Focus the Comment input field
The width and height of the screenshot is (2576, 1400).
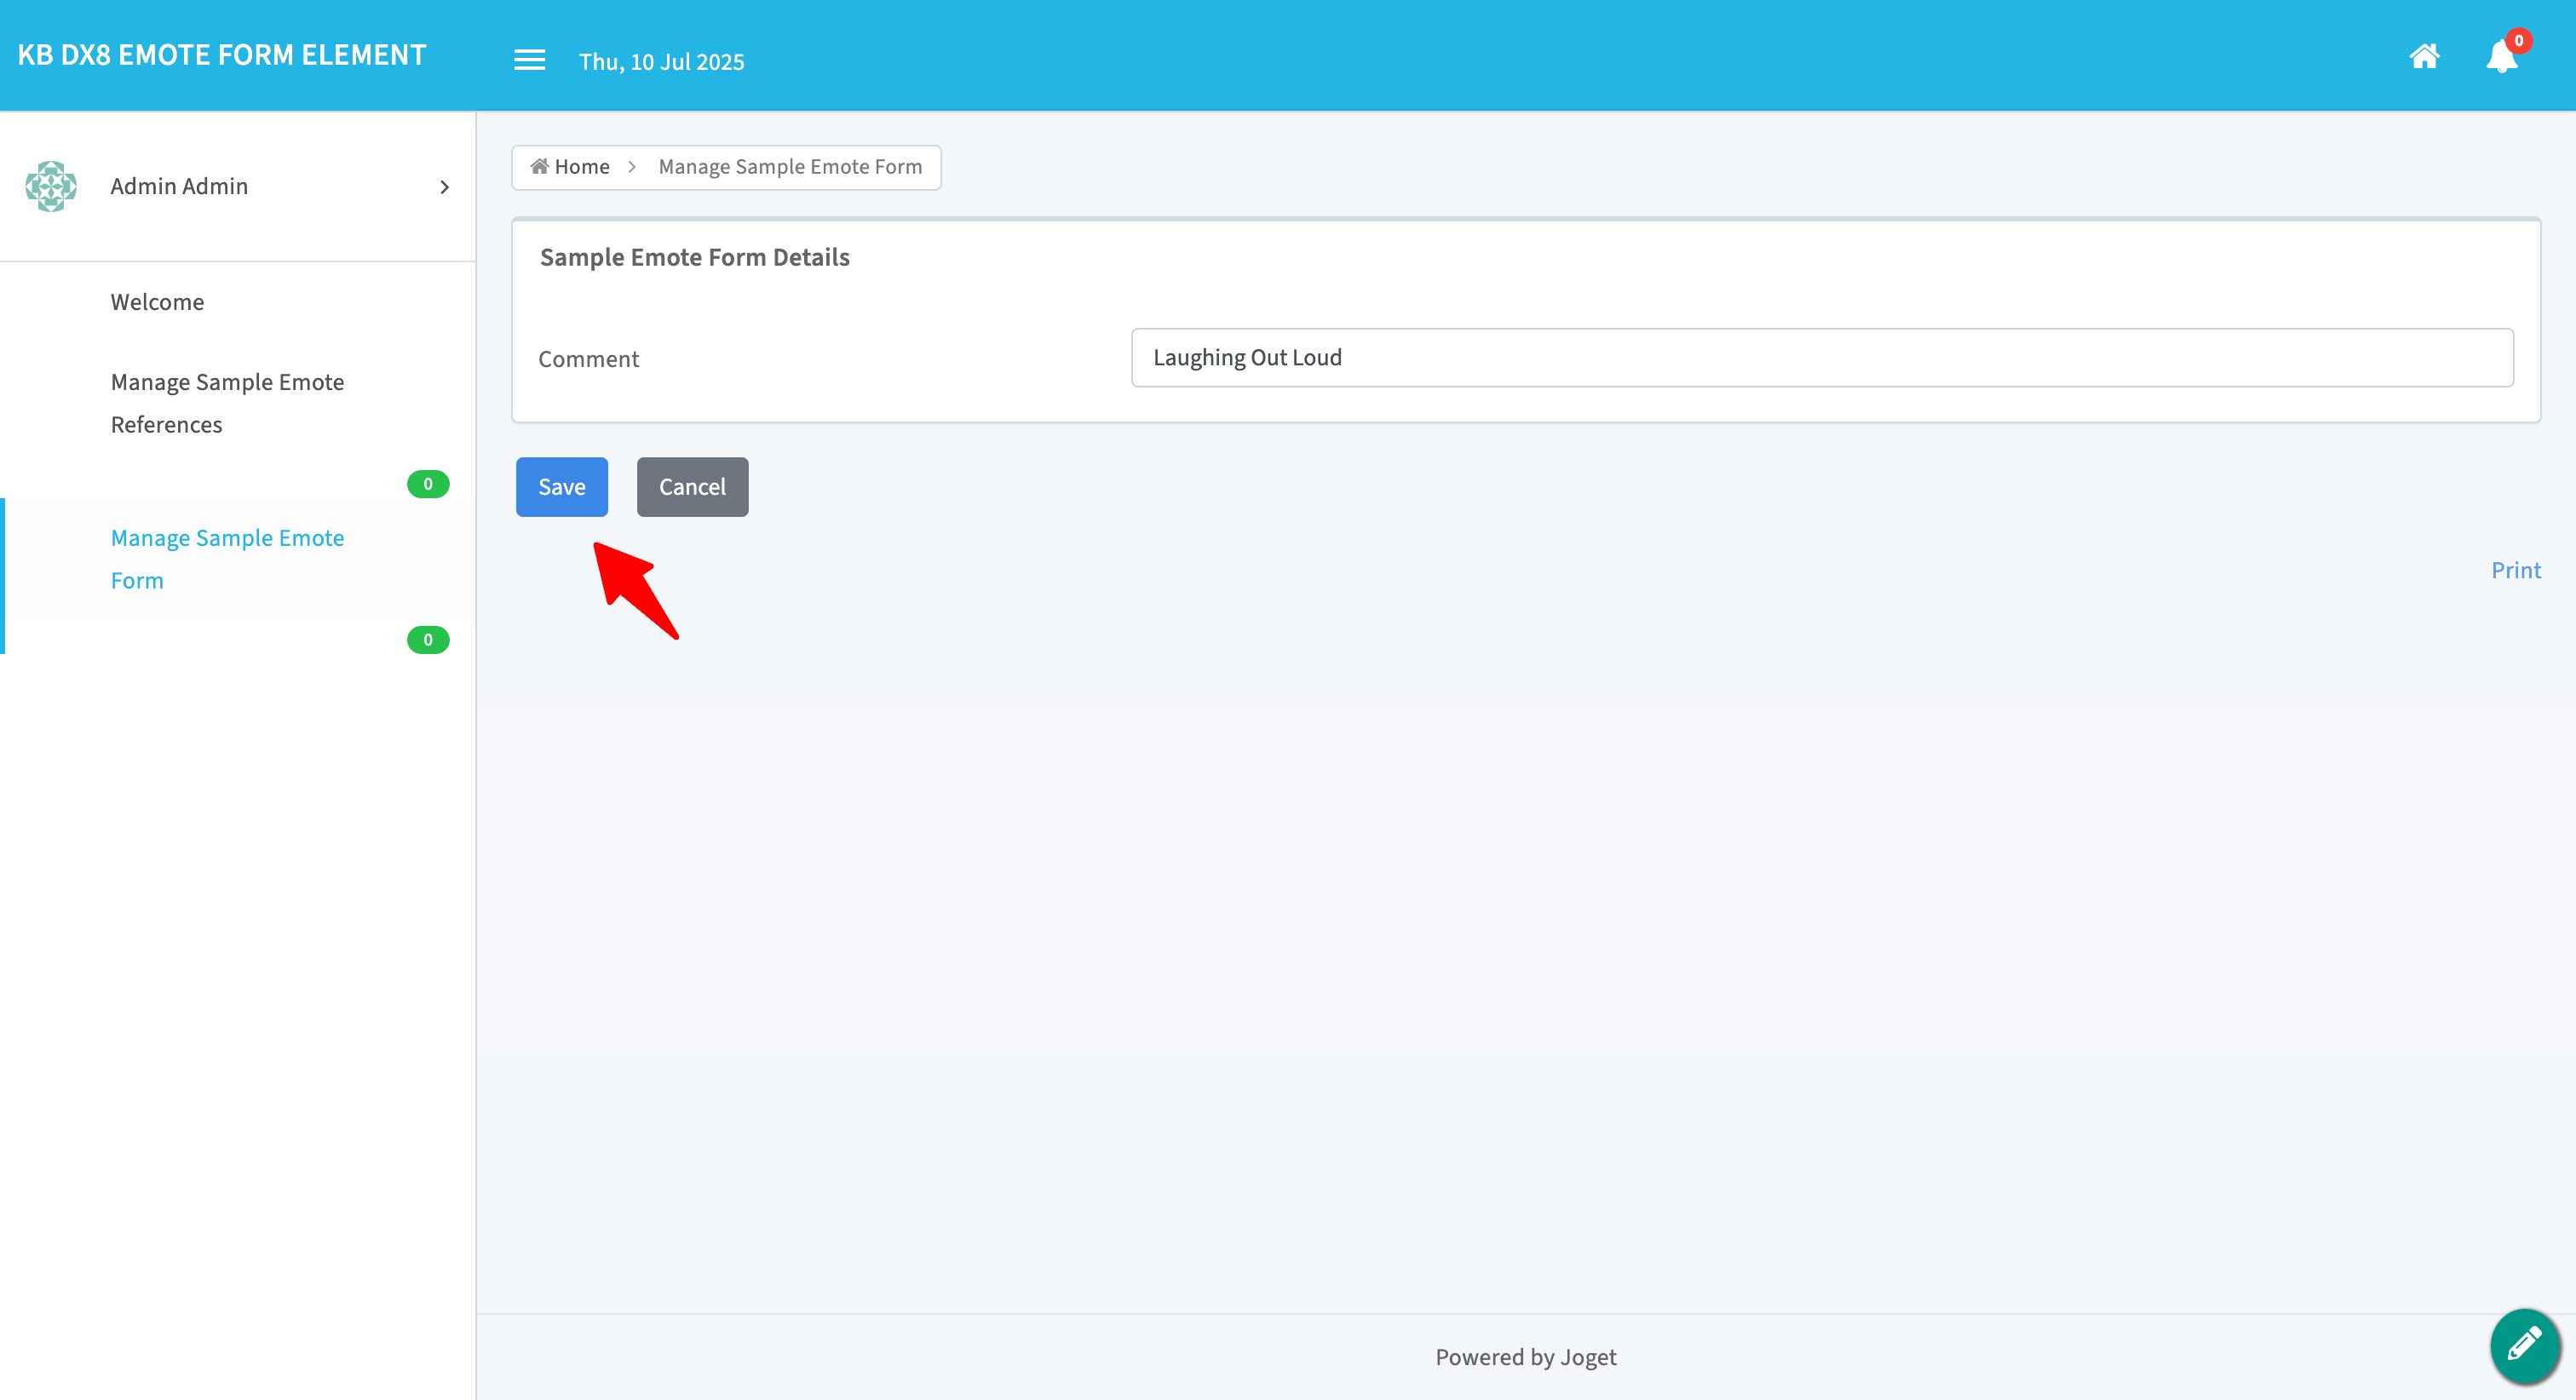tap(1822, 357)
